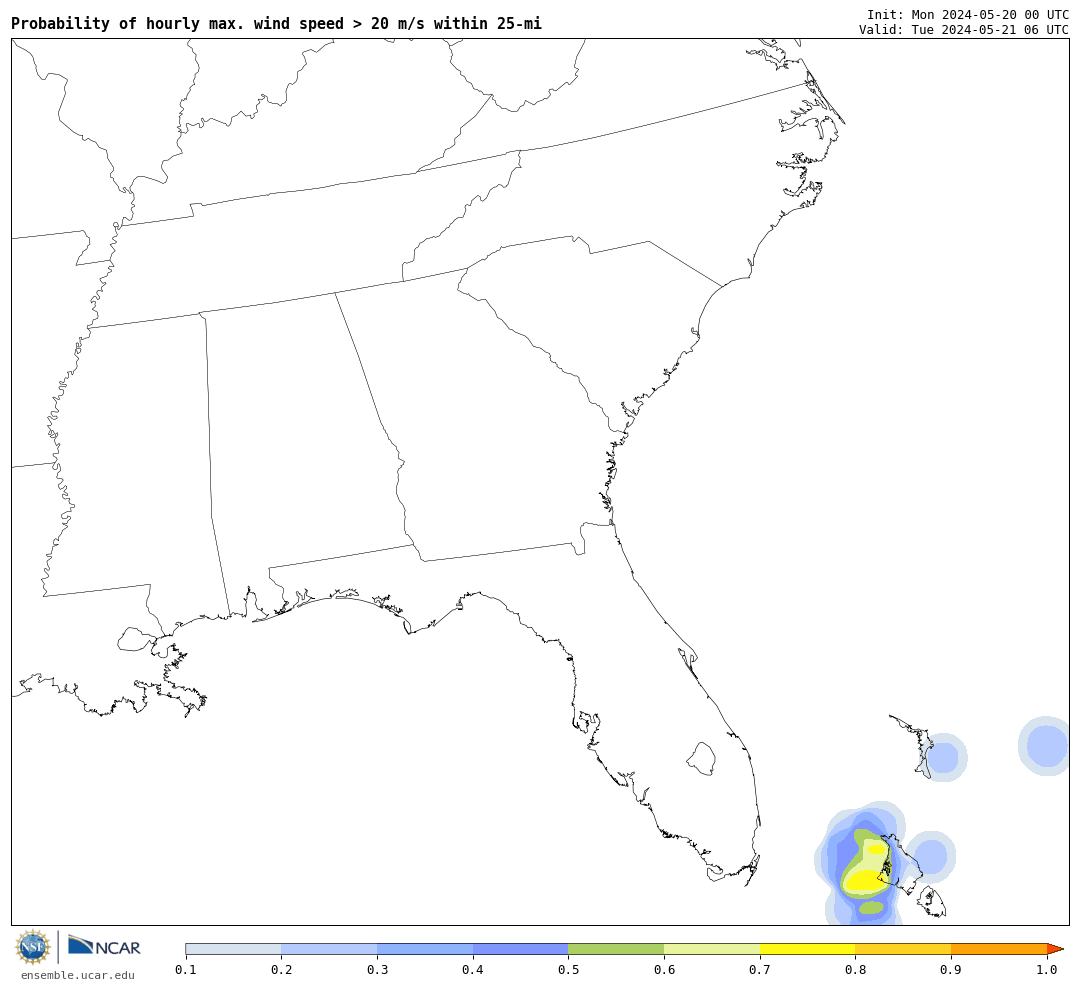Image resolution: width=1080 pixels, height=988 pixels.
Task: Click the 0.3–0.4 blue colorbar segment
Action: 425,949
